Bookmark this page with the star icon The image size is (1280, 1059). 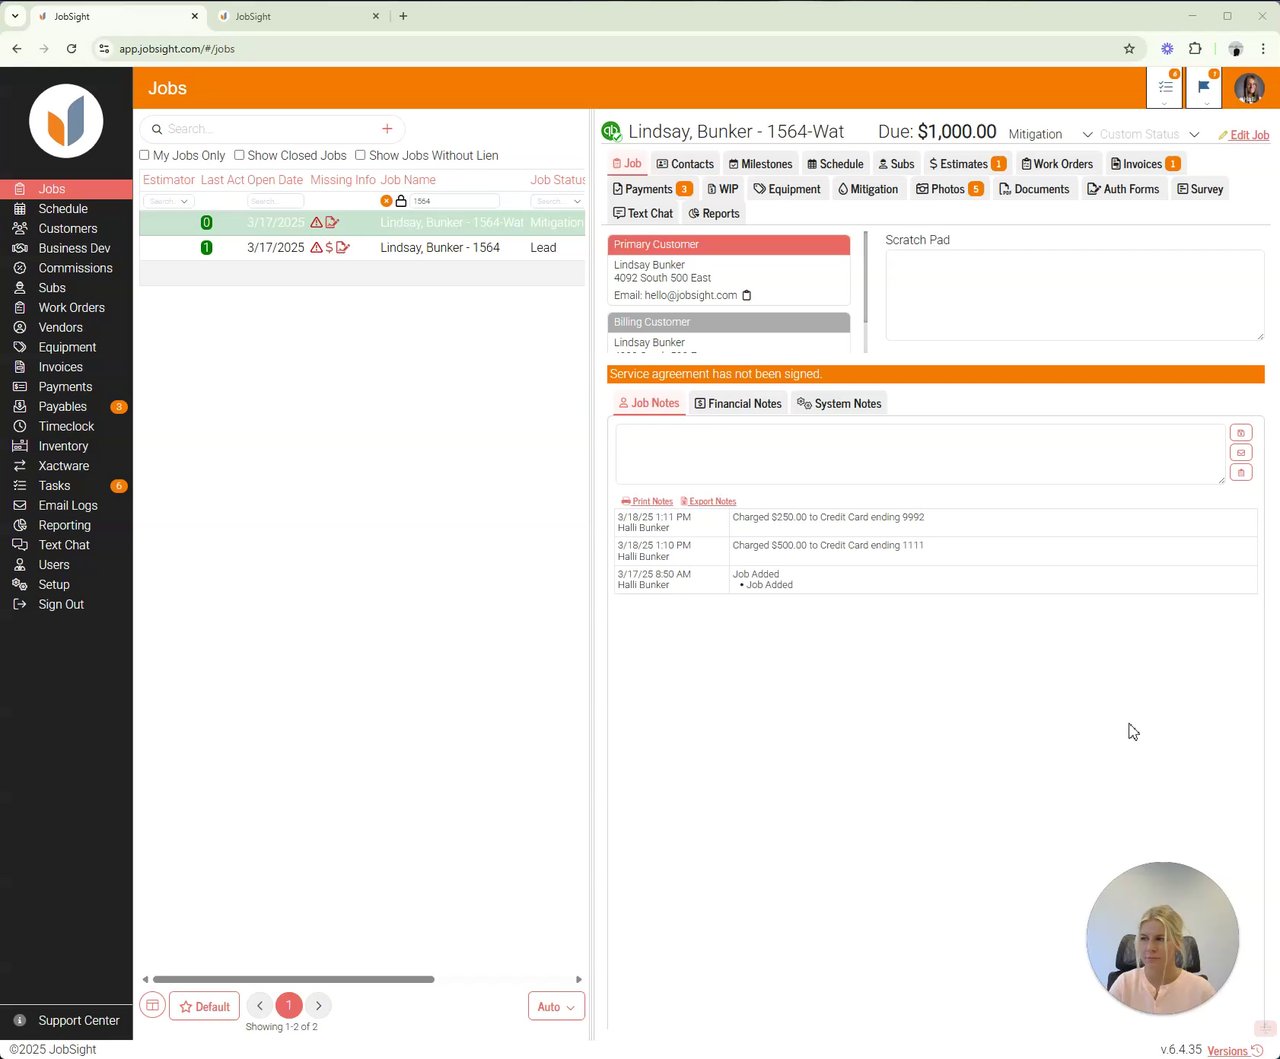pos(1129,48)
